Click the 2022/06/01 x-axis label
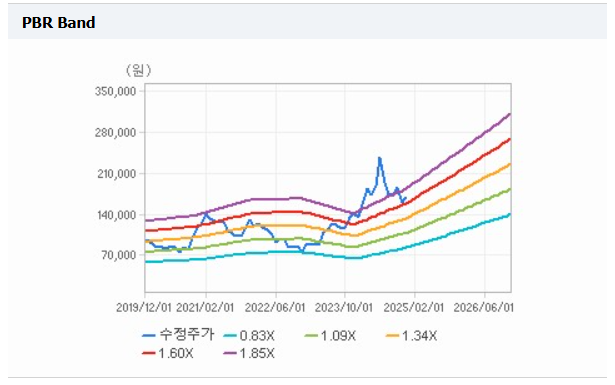 (275, 307)
